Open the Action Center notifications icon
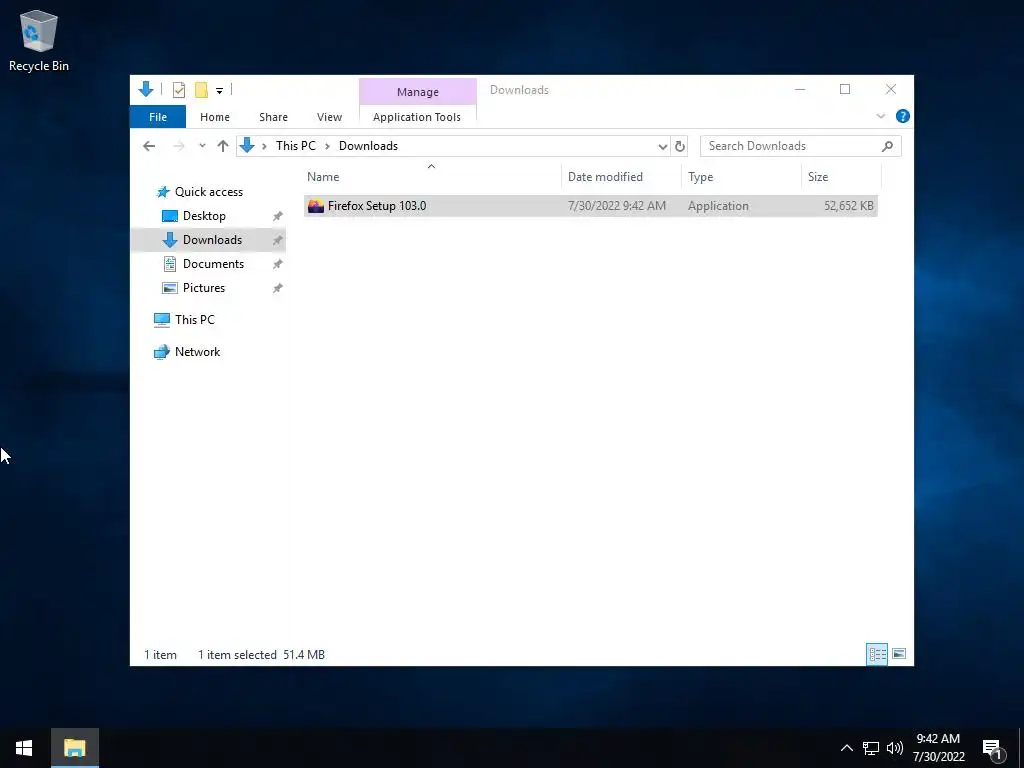Viewport: 1024px width, 768px height. click(x=992, y=748)
